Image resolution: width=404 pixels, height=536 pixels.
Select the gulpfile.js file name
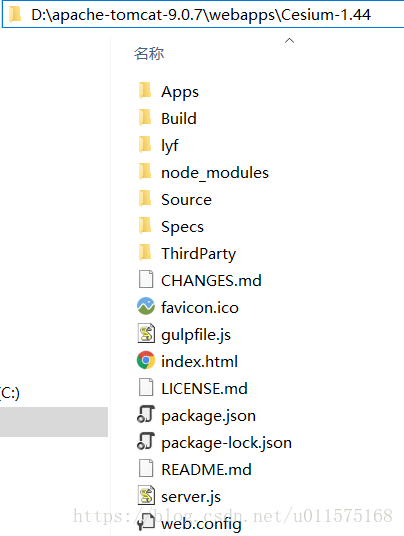[x=196, y=335]
